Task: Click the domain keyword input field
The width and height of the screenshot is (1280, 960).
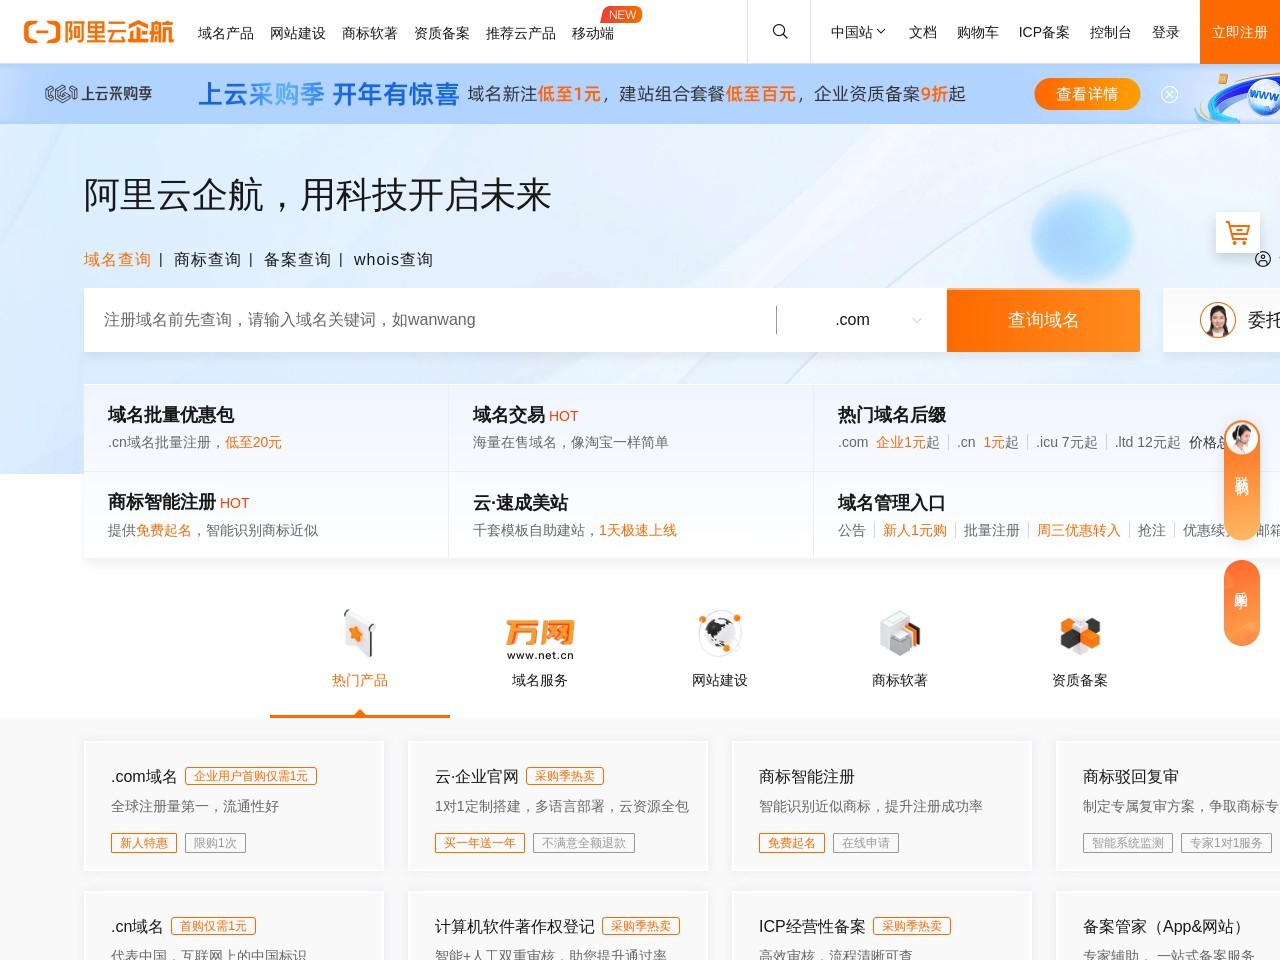Action: [x=430, y=320]
